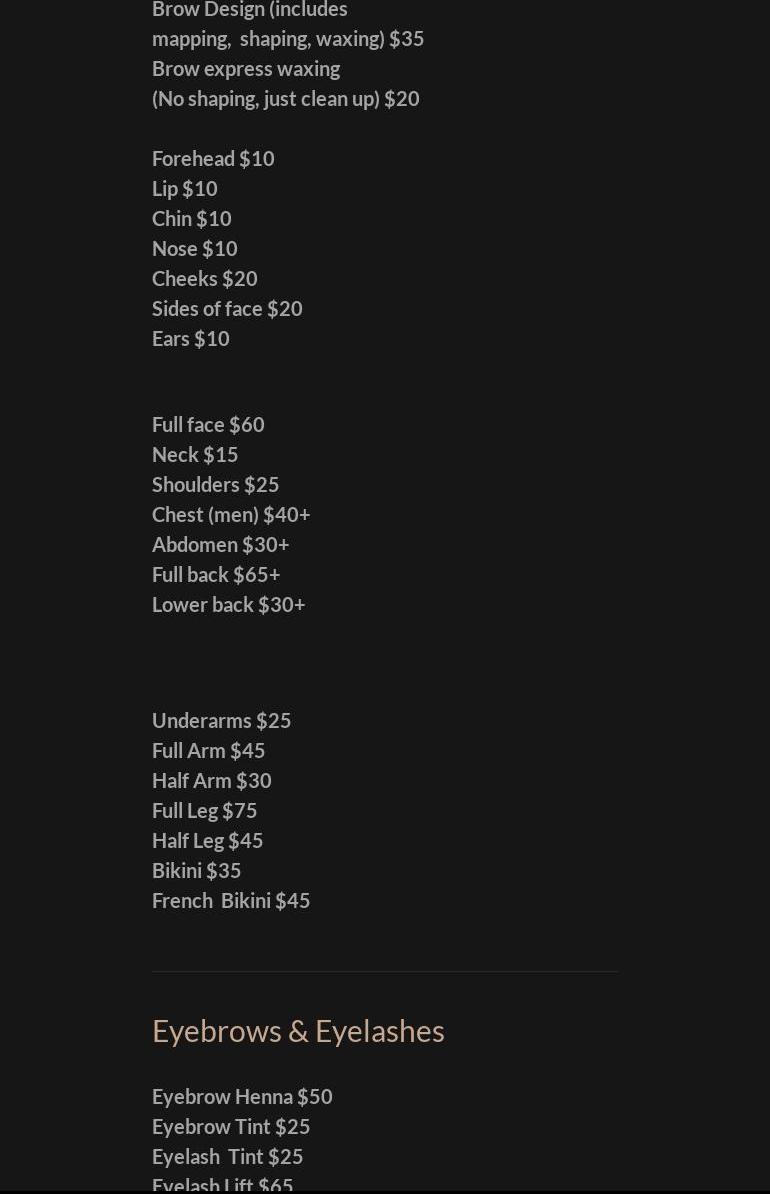Click the Chest (men) $40+ entry
This screenshot has height=1194, width=770.
coord(231,515)
